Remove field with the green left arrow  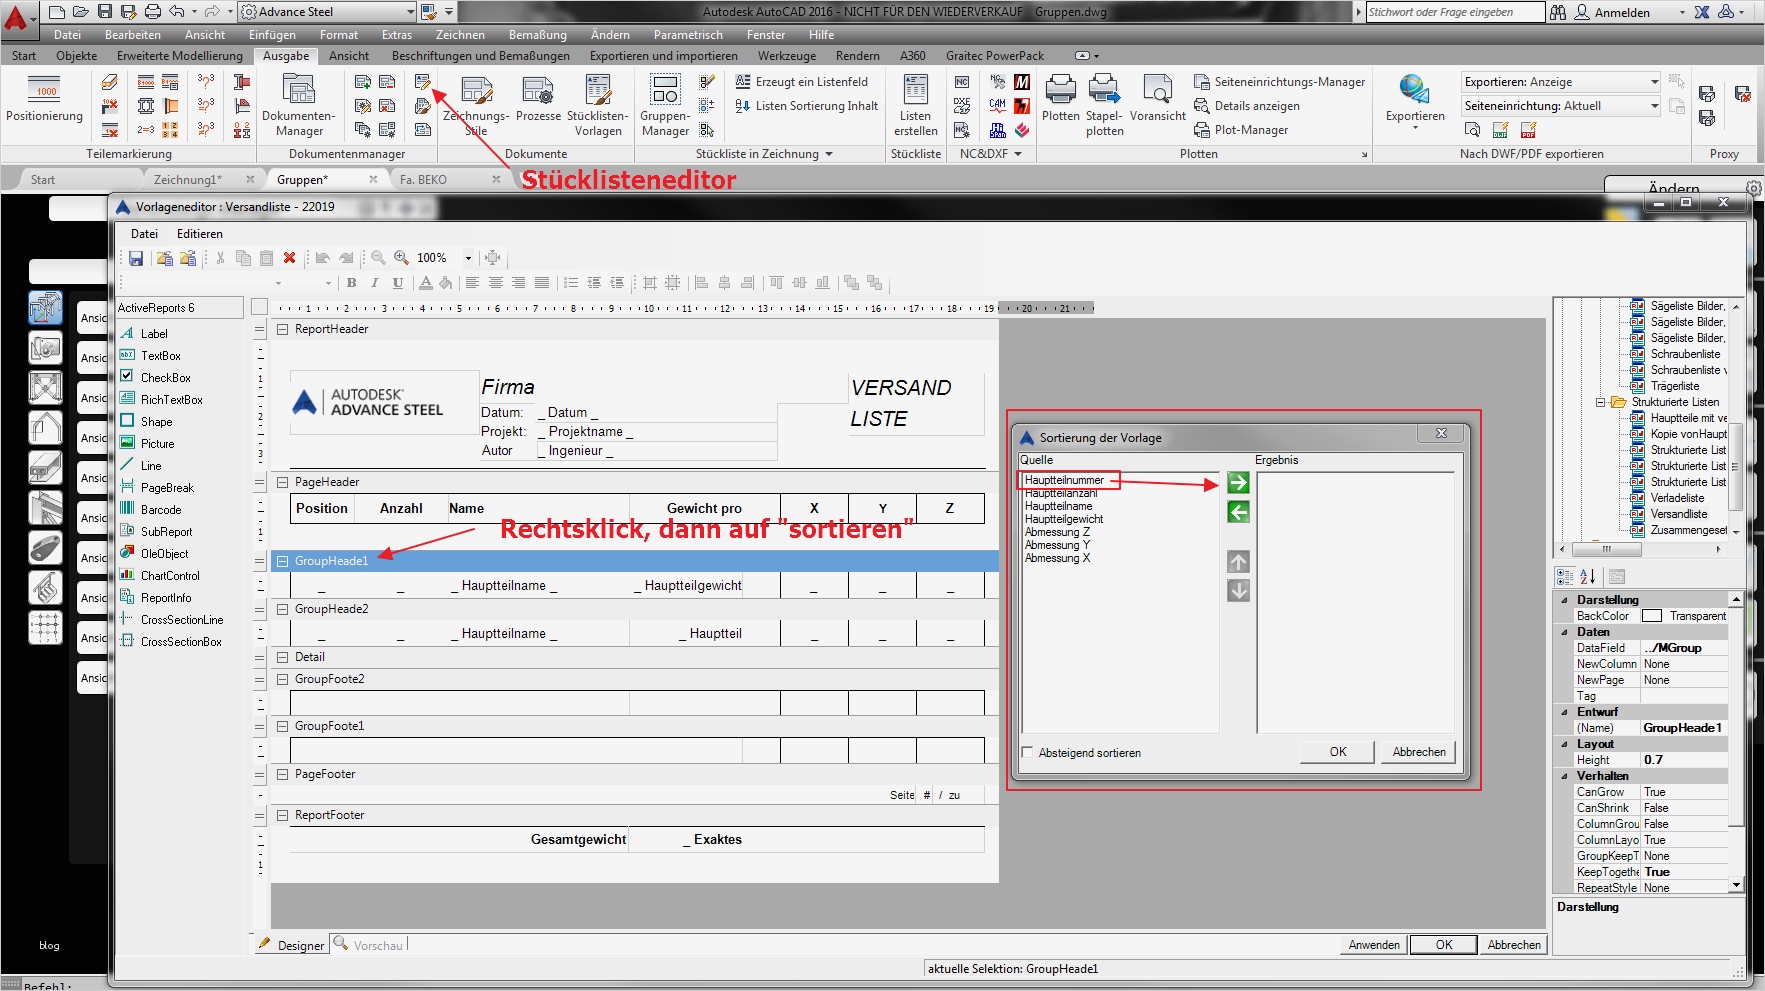coord(1238,512)
